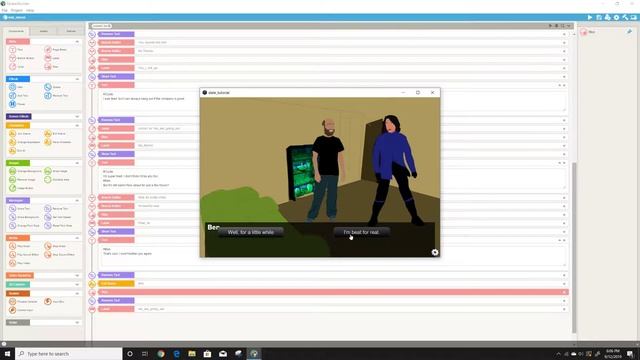Collapse the Story components category
The image size is (640, 360).
77,42
